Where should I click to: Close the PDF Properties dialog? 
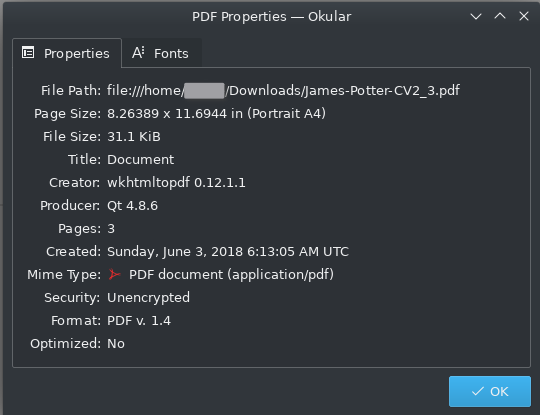[524, 16]
